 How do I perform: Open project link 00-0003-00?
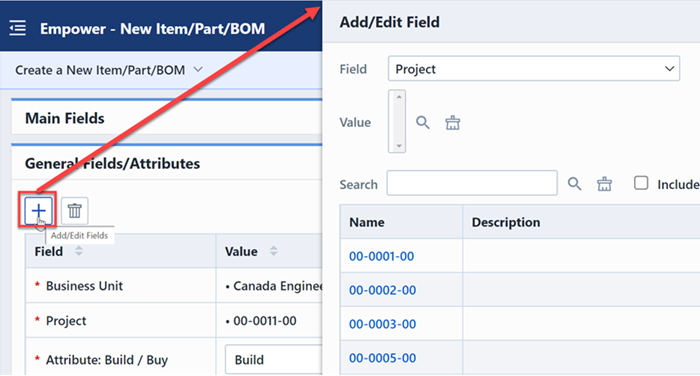382,324
